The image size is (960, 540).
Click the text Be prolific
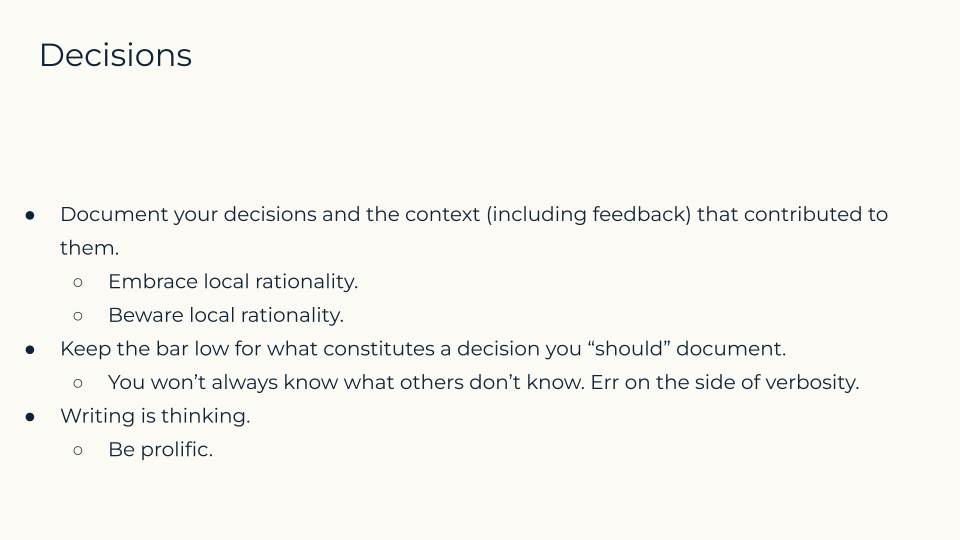(160, 450)
